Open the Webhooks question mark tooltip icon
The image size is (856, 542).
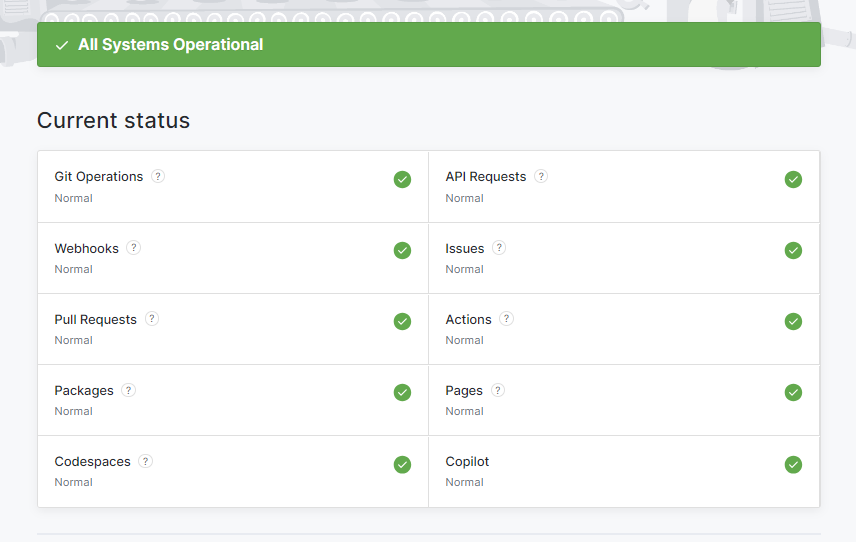134,248
